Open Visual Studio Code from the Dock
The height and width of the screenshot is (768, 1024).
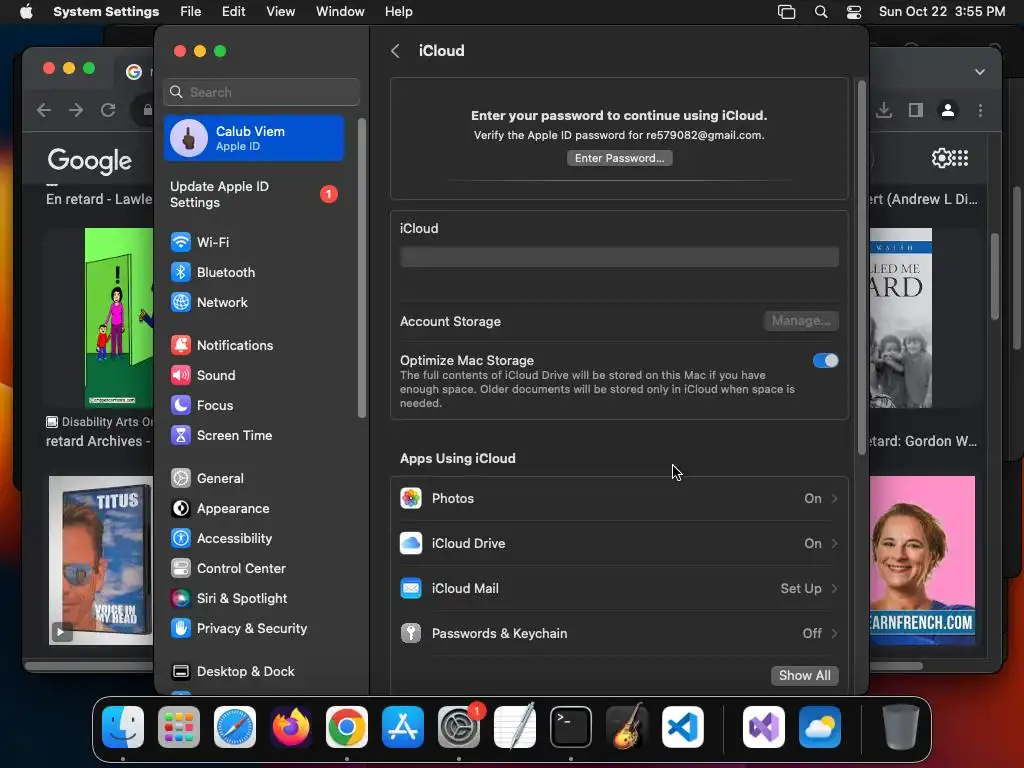coord(683,727)
